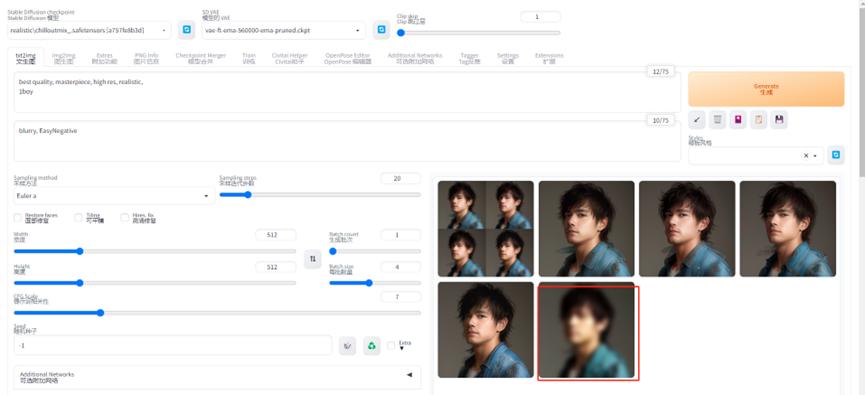865x395 pixels.
Task: Open the Sampling method dropdown
Action: click(114, 196)
